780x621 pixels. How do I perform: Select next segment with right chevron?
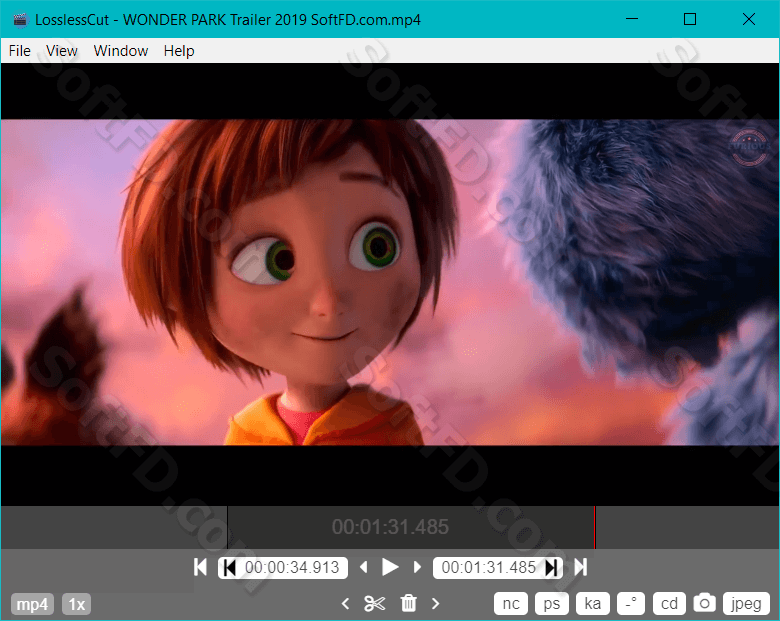436,604
